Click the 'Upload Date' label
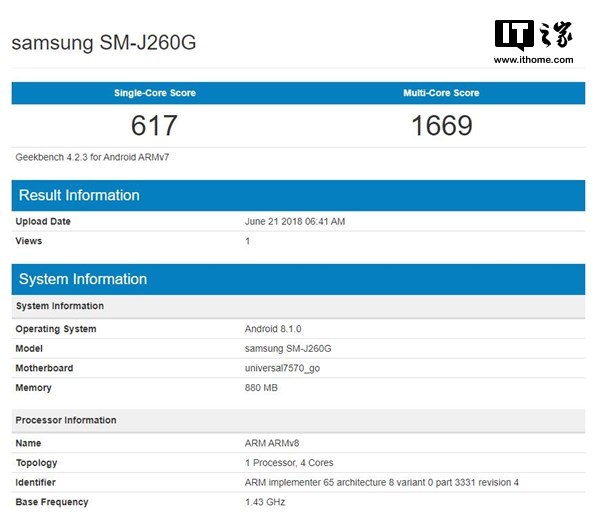The height and width of the screenshot is (524, 600). pos(43,222)
